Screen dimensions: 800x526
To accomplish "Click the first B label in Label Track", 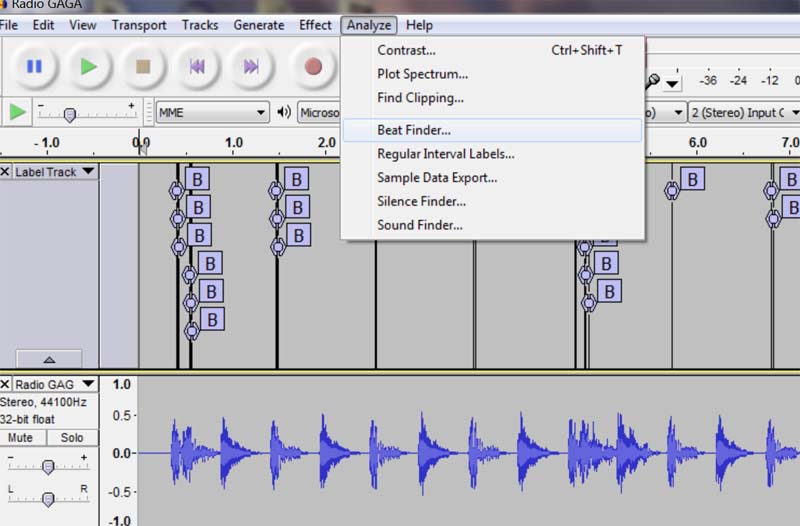I will click(198, 179).
